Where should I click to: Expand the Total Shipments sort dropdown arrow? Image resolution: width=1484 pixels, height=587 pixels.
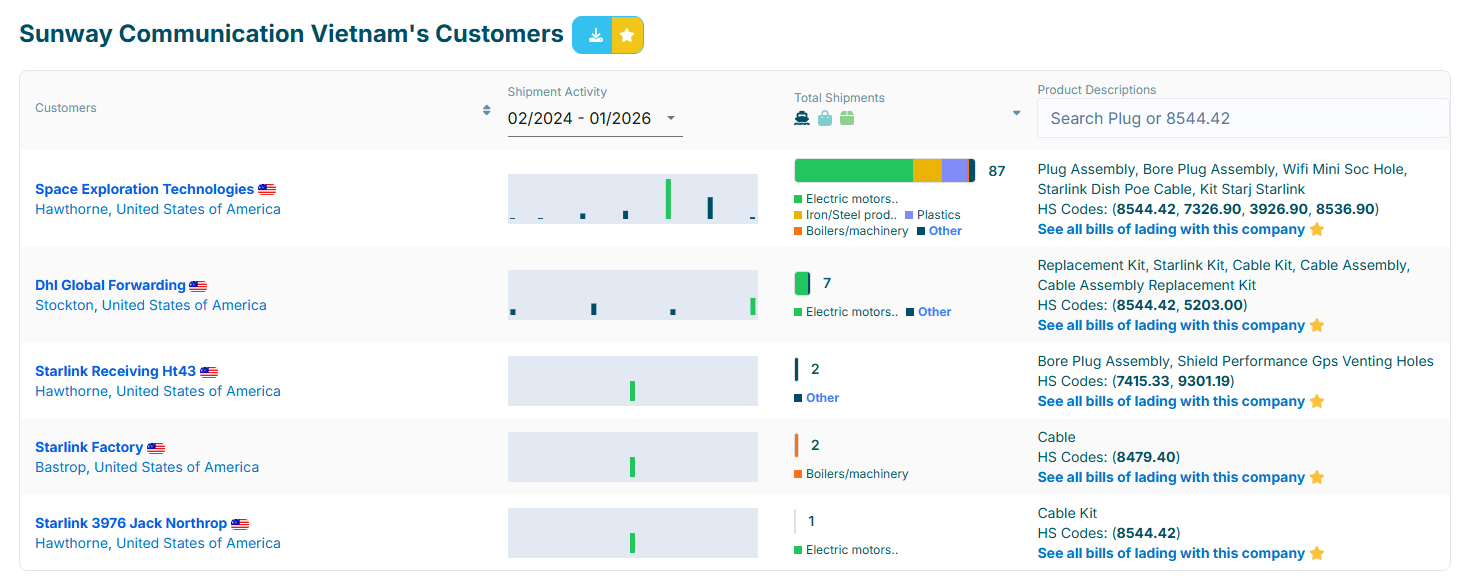pyautogui.click(x=1016, y=113)
